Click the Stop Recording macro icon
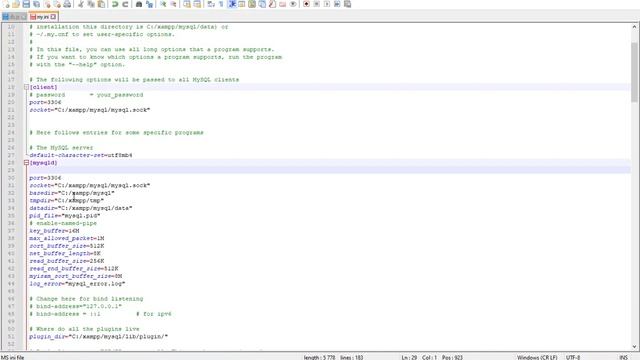The height and width of the screenshot is (360, 640). point(316,4)
